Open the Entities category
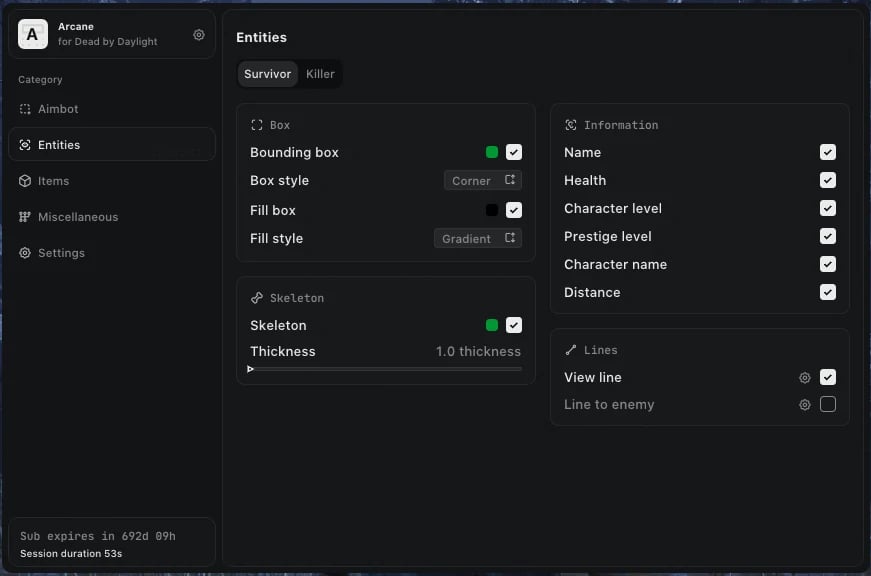871x576 pixels. [x=59, y=145]
